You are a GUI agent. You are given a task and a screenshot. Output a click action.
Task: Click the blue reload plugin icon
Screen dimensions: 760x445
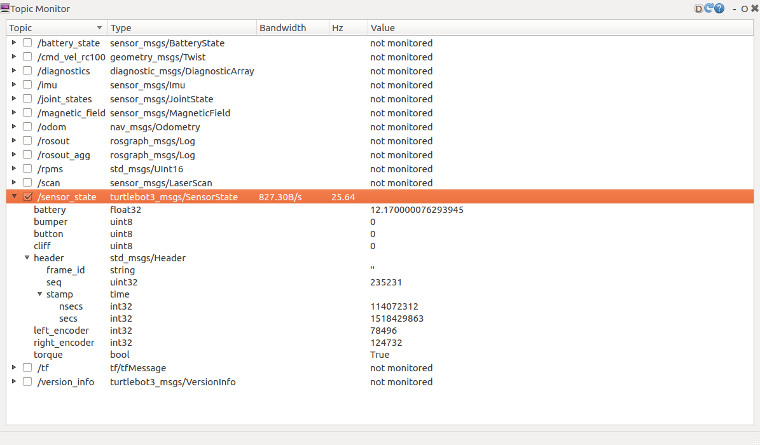click(709, 8)
